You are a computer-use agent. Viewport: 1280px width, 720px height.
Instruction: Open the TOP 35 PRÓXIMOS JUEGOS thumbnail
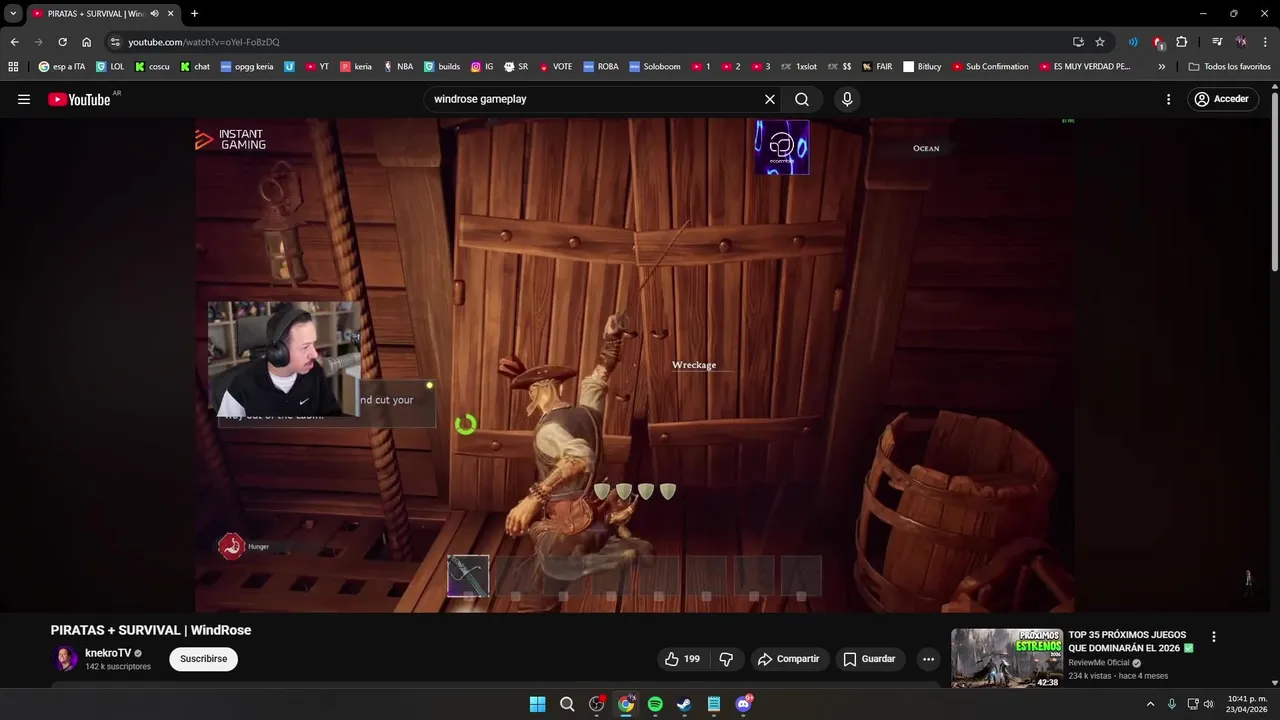click(1006, 658)
